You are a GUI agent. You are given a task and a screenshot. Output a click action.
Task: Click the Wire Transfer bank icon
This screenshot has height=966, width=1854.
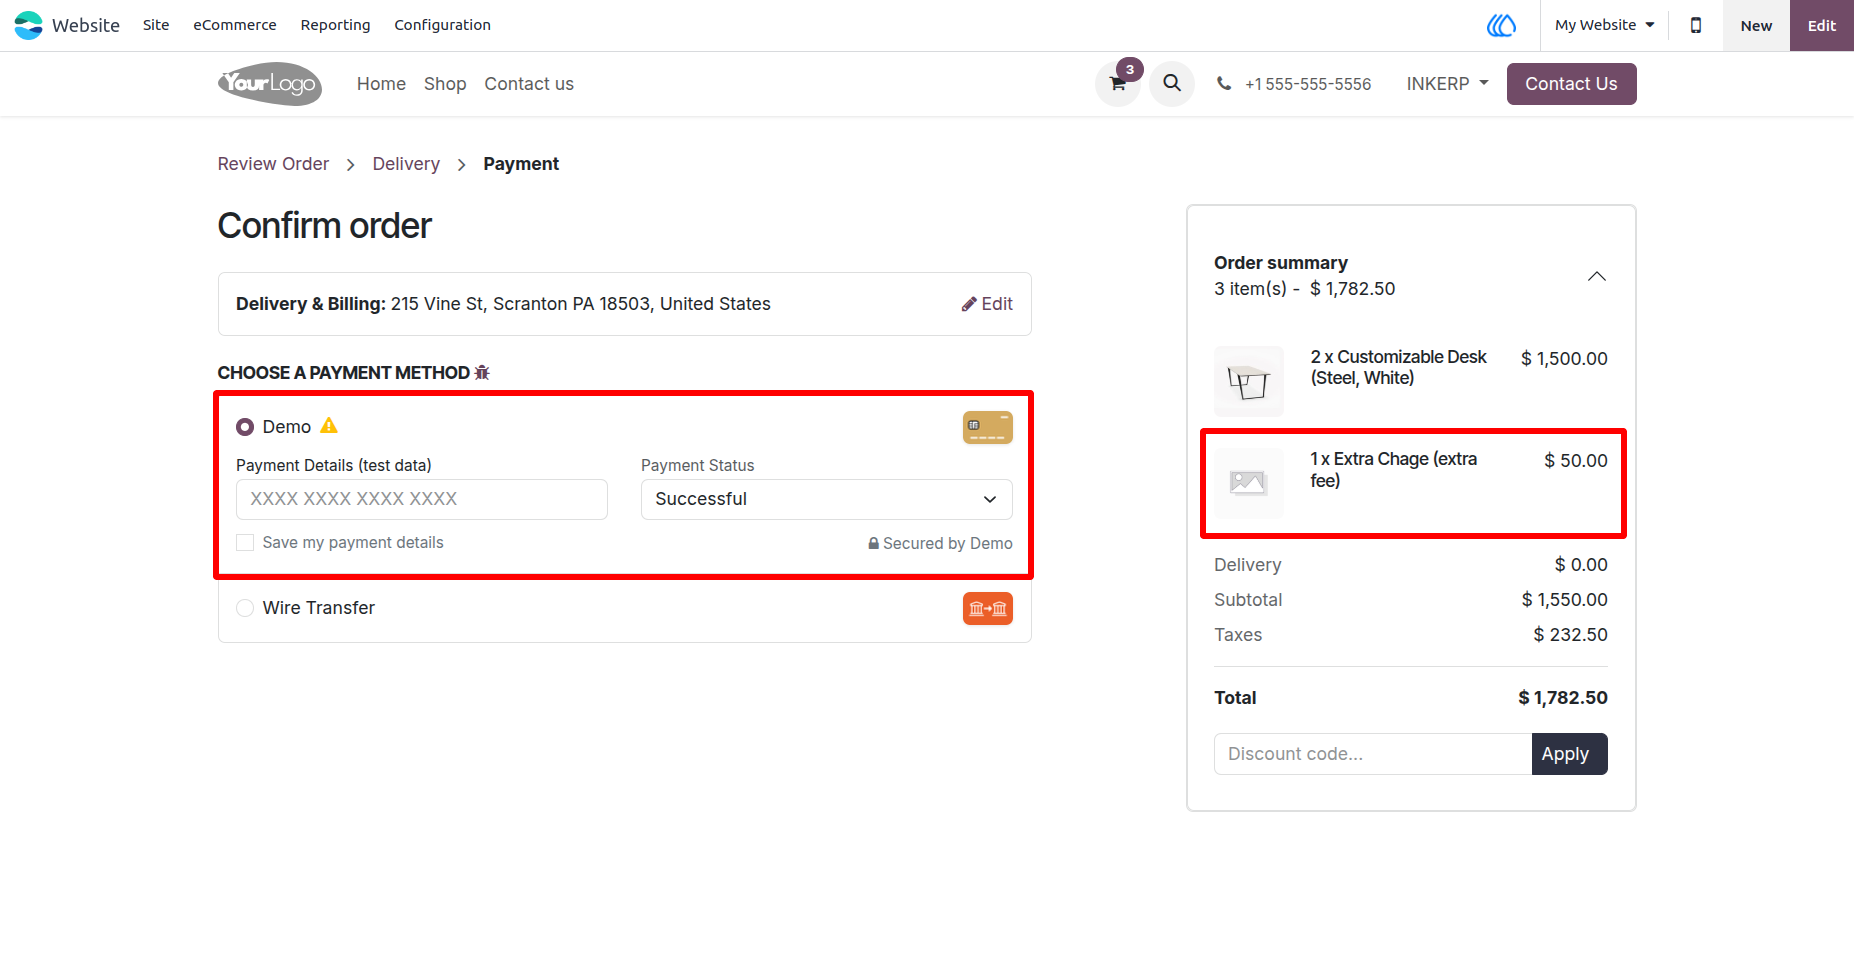click(x=988, y=608)
